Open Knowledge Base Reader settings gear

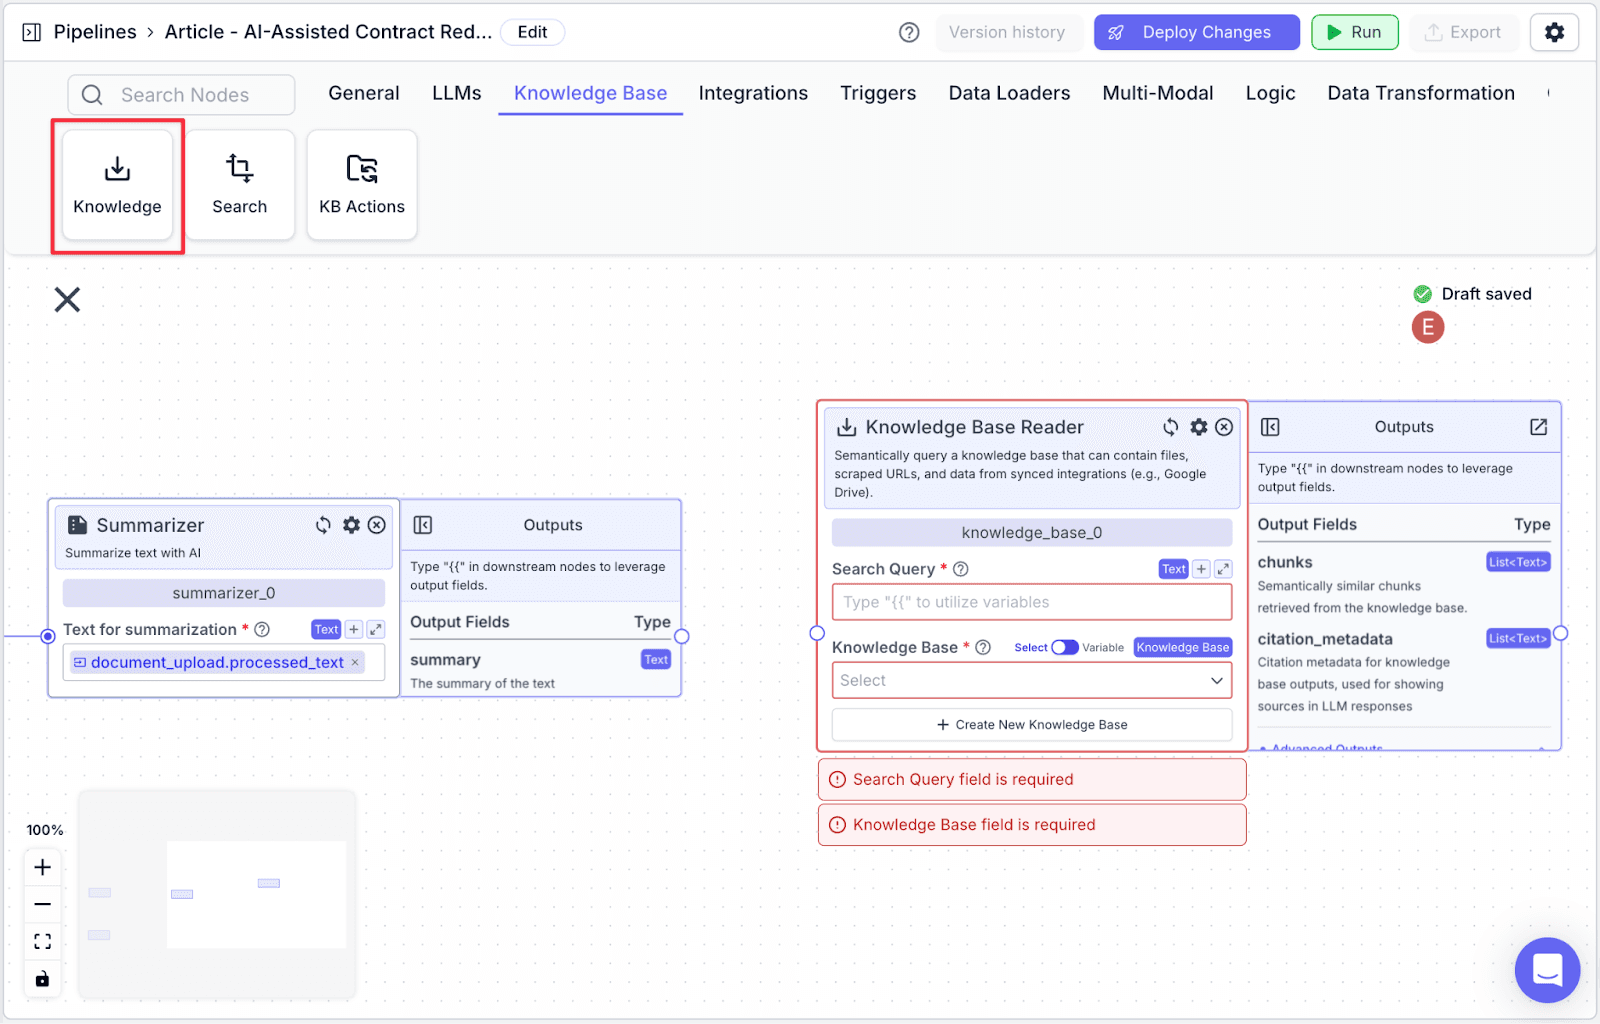[x=1198, y=427]
